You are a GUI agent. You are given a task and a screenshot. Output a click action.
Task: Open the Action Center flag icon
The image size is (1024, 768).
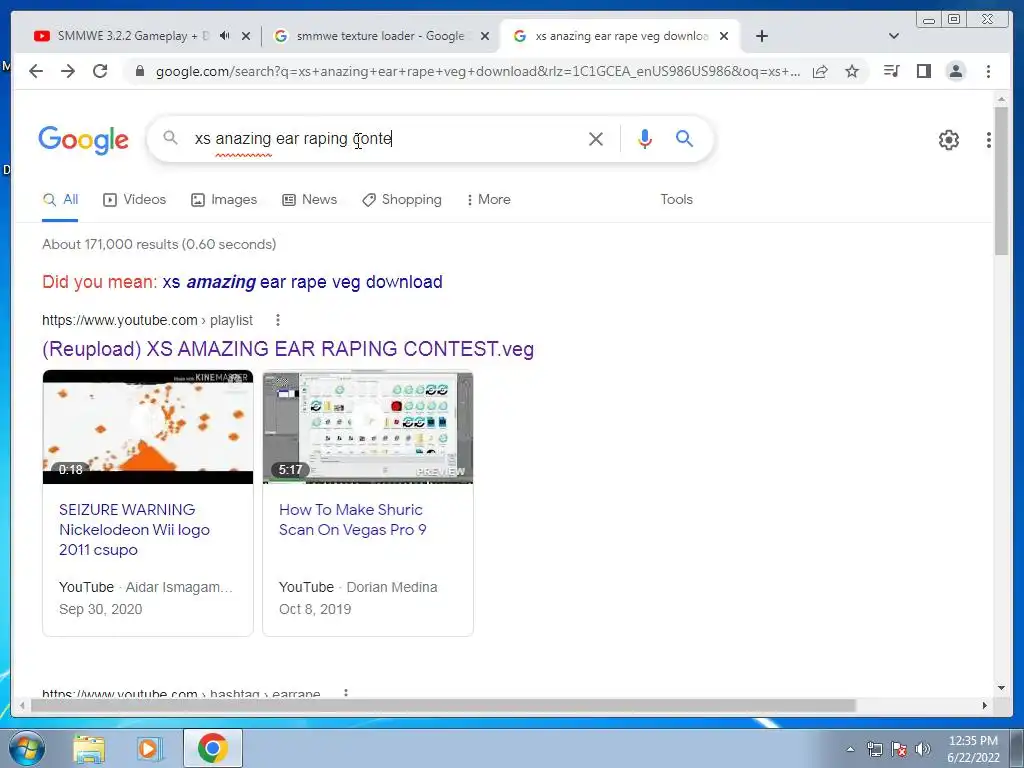(x=899, y=749)
